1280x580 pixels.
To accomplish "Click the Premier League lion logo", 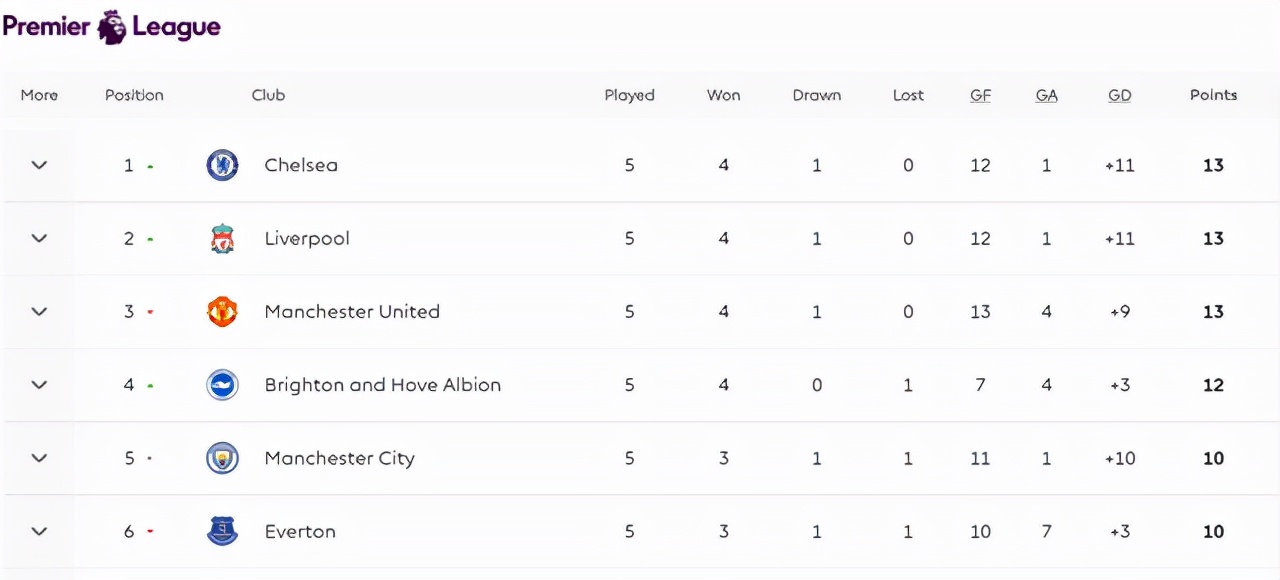I will (112, 27).
